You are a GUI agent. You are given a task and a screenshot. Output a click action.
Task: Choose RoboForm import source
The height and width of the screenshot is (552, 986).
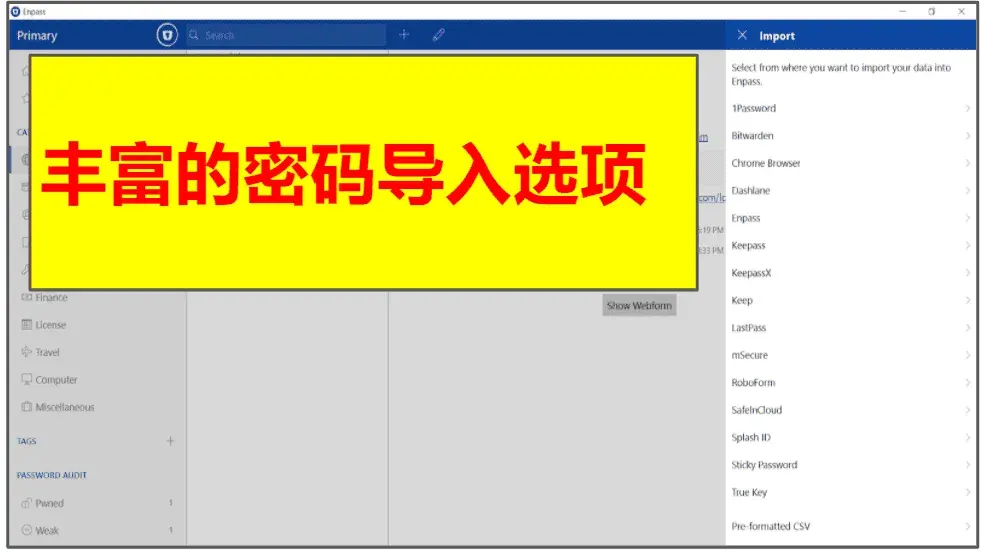[x=851, y=383]
